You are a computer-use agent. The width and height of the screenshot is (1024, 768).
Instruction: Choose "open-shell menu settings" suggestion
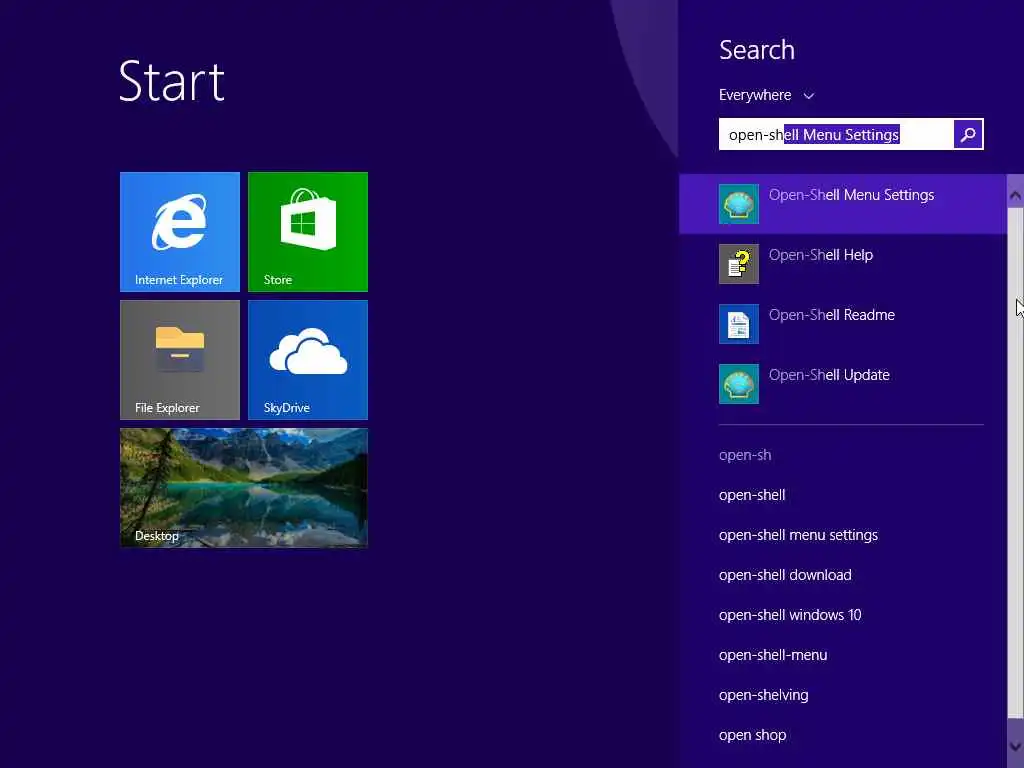click(x=798, y=535)
